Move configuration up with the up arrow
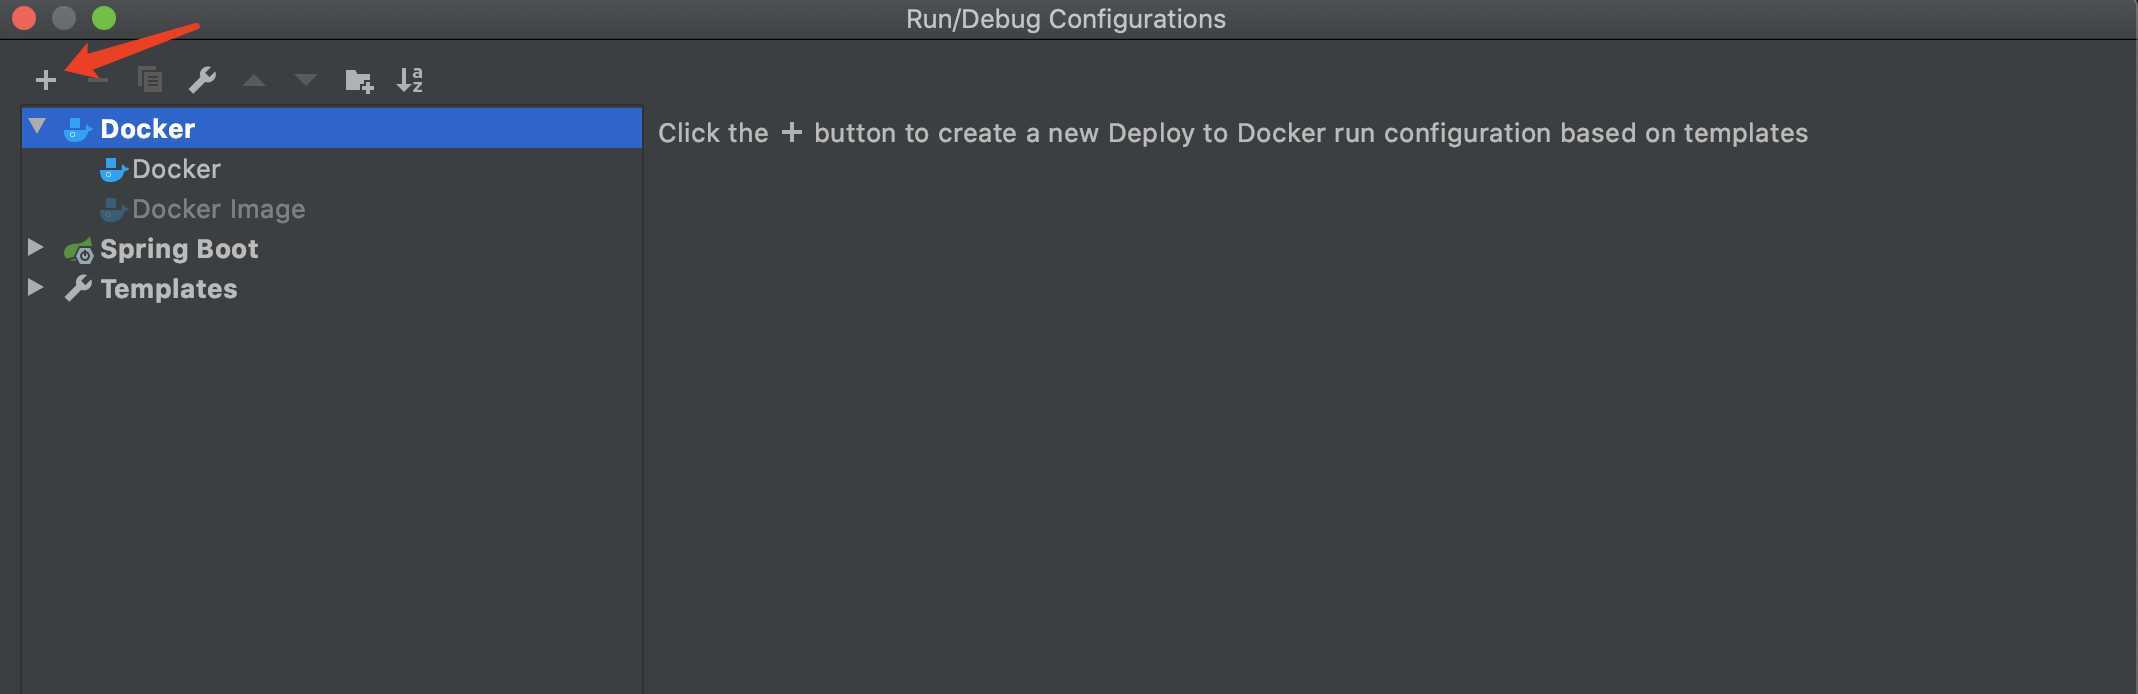This screenshot has width=2138, height=694. [x=254, y=81]
